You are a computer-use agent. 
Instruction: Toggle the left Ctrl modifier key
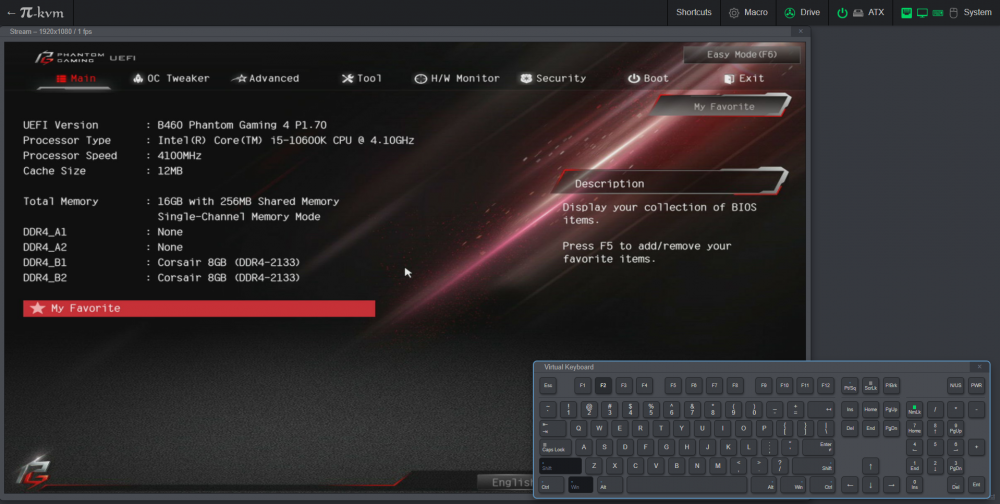click(551, 485)
